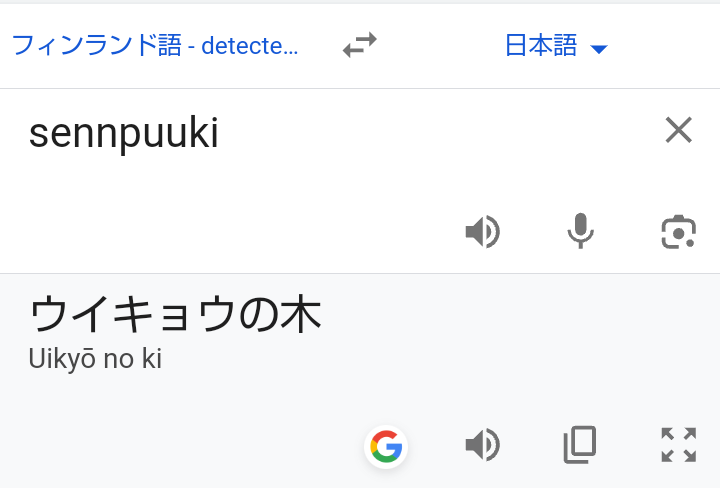Click the input text "sennpuuki"

123,134
